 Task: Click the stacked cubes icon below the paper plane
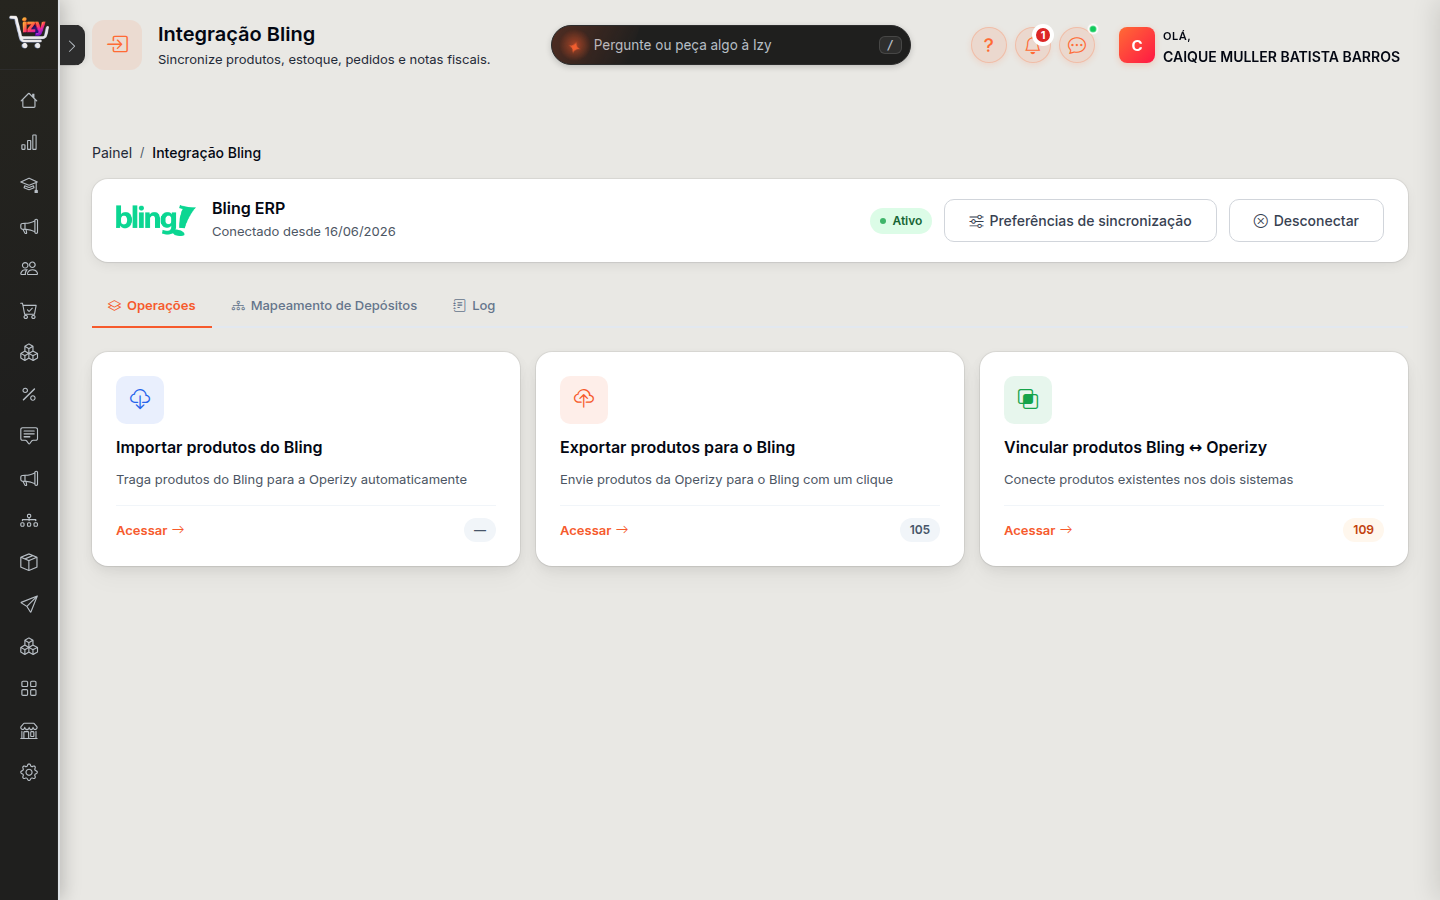point(29,646)
